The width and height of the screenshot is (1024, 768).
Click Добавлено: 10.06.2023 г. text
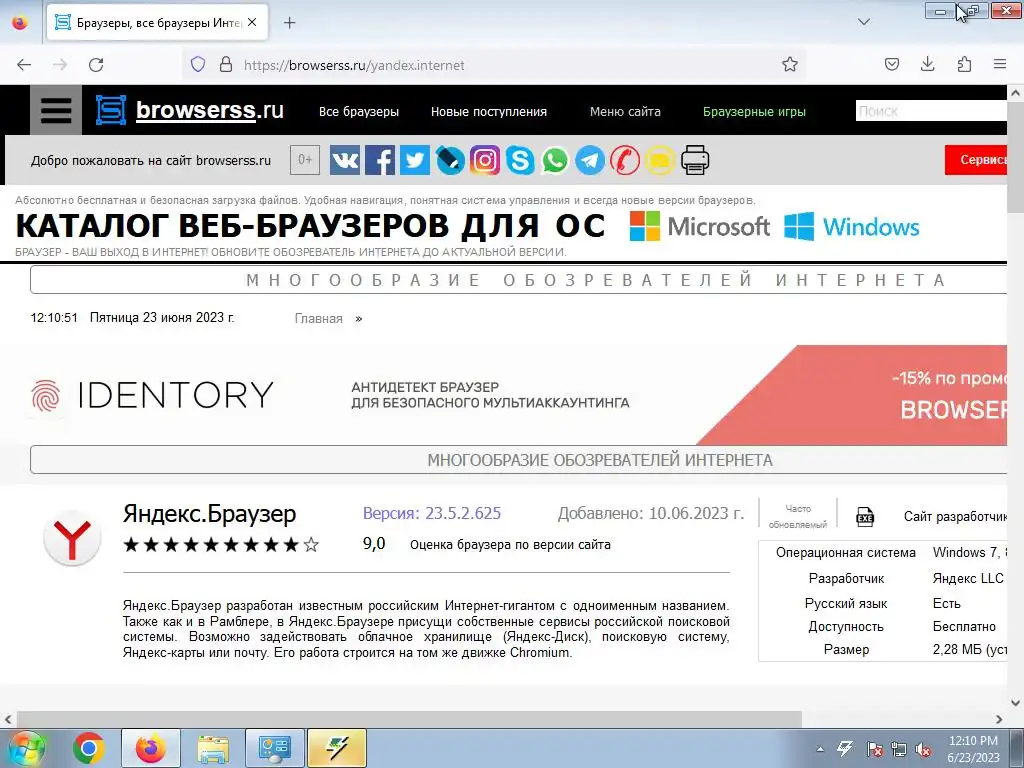[650, 513]
